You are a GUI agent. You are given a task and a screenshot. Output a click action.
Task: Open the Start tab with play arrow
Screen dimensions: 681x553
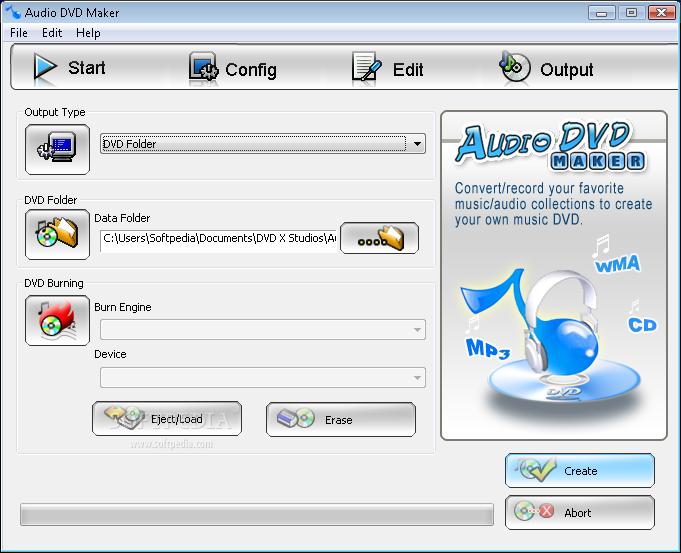pos(69,68)
